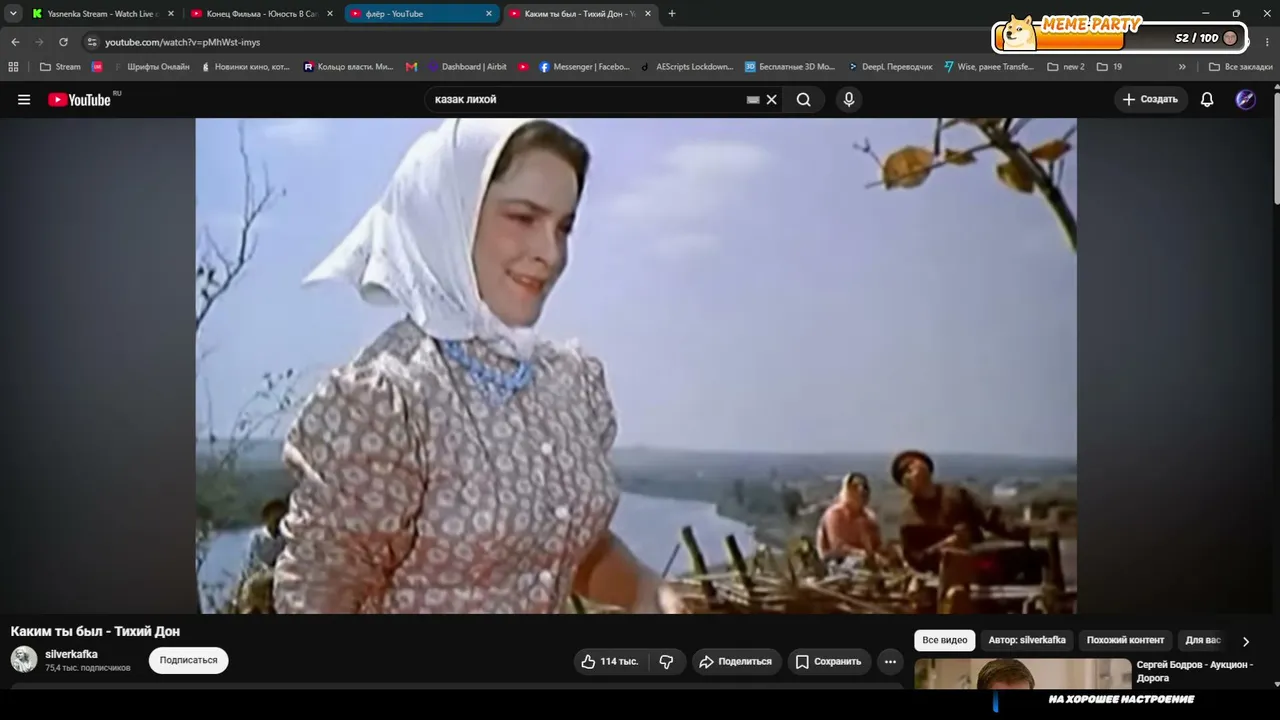This screenshot has width=1280, height=720.
Task: Like the video (114 тыс.)
Action: pos(610,661)
